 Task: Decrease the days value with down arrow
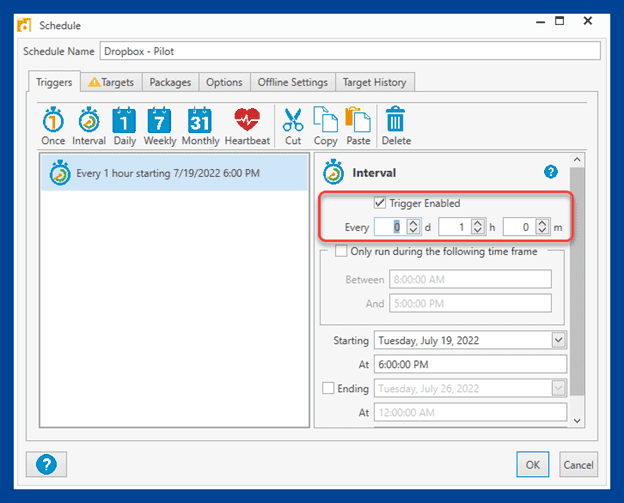coord(413,231)
